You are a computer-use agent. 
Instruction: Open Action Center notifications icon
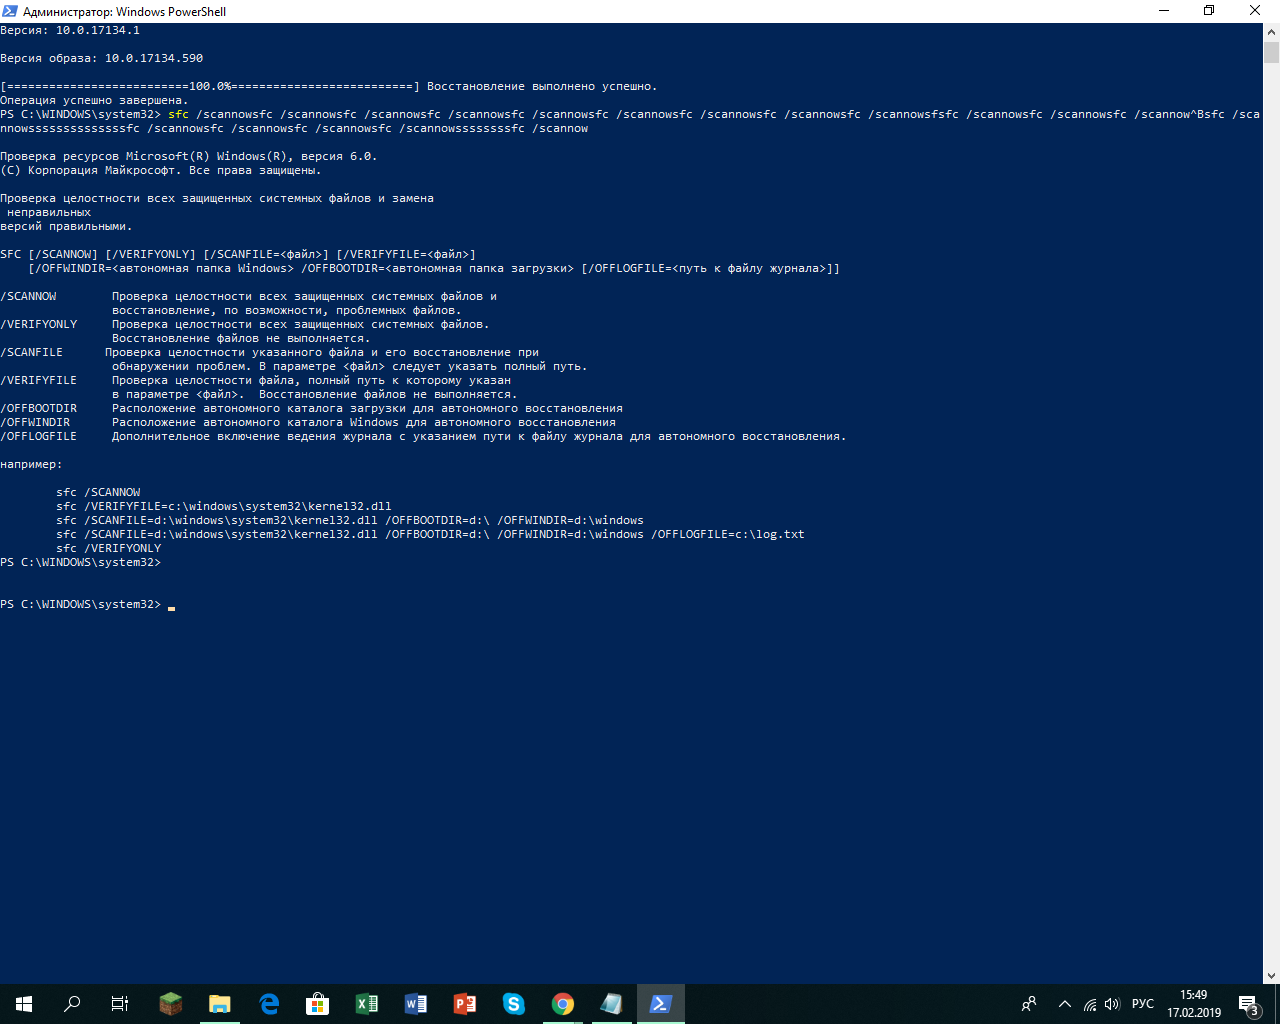[1249, 1004]
